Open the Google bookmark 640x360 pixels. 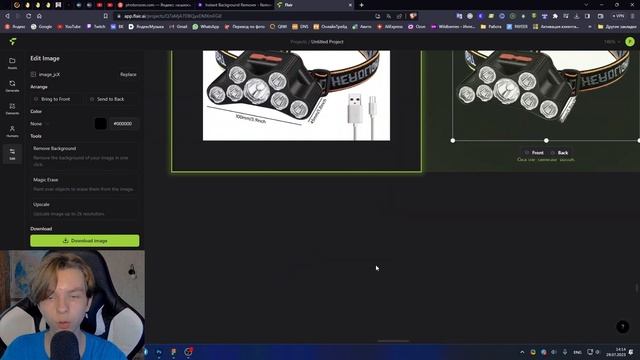[x=41, y=27]
